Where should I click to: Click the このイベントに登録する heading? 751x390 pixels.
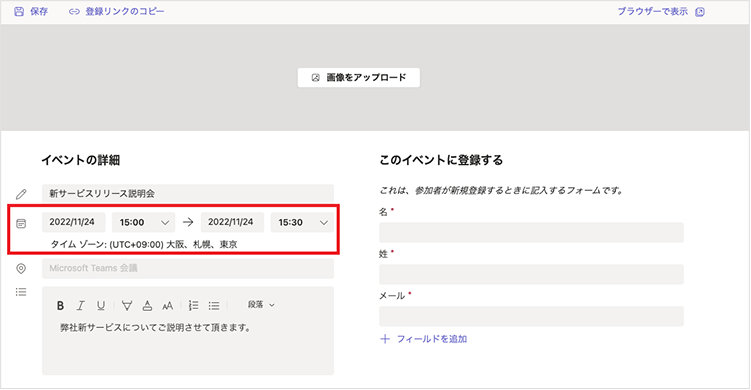pyautogui.click(x=441, y=160)
